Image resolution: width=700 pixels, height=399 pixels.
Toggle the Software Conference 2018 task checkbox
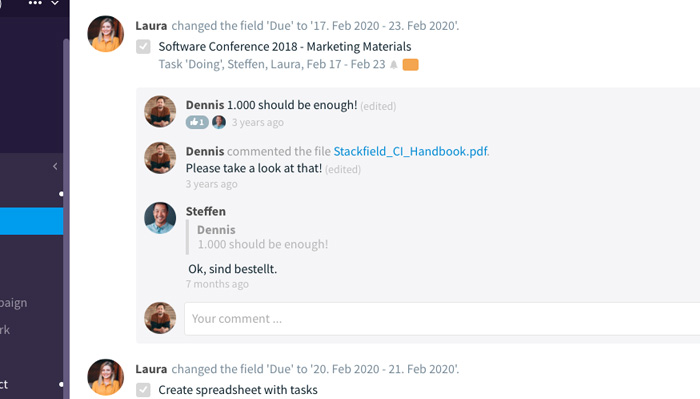[143, 46]
